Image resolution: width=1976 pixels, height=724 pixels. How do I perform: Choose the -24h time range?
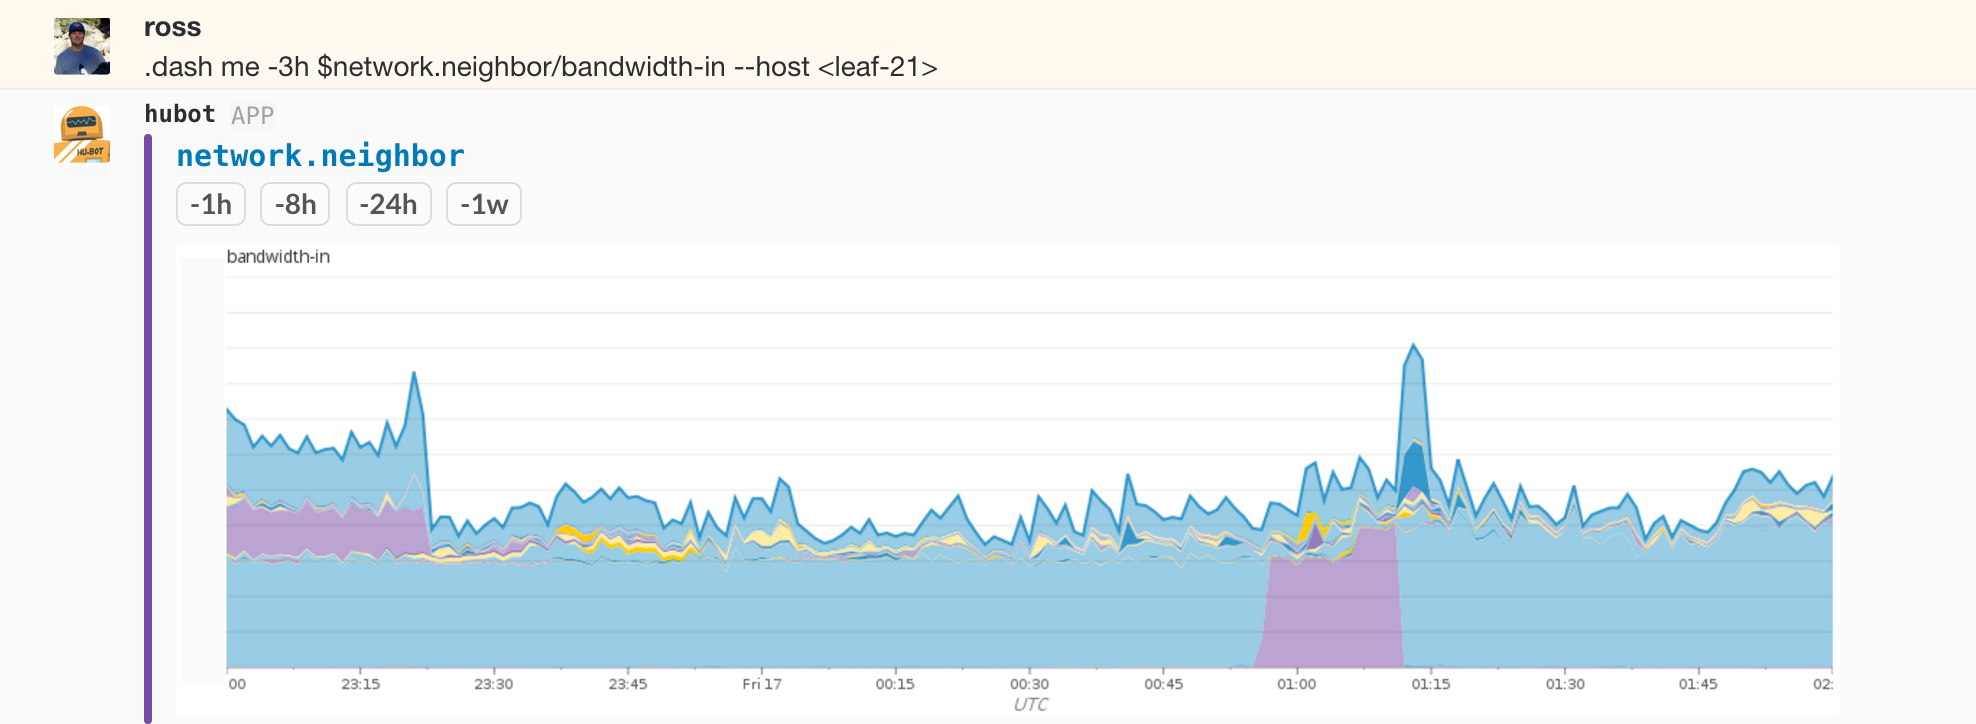pyautogui.click(x=388, y=204)
